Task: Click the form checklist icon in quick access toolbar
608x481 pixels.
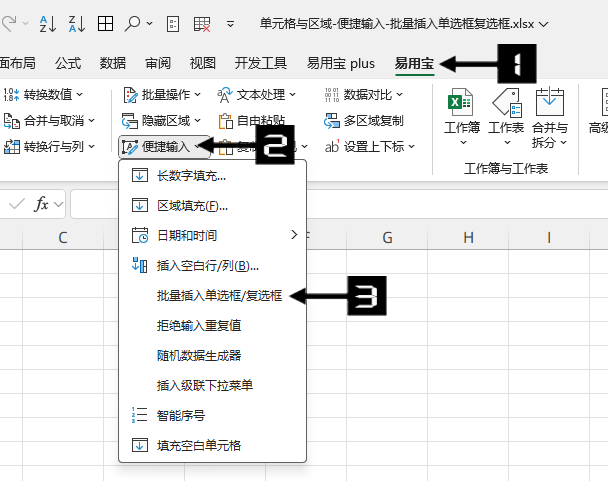Action: pos(173,24)
